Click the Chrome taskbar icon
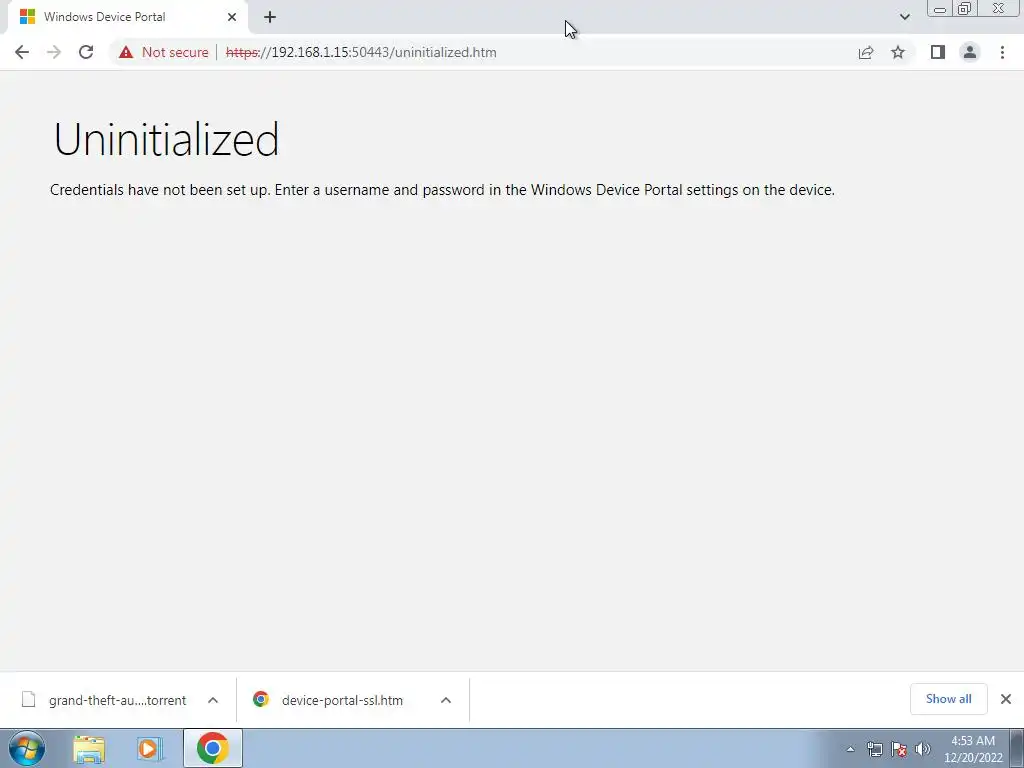 click(x=212, y=748)
